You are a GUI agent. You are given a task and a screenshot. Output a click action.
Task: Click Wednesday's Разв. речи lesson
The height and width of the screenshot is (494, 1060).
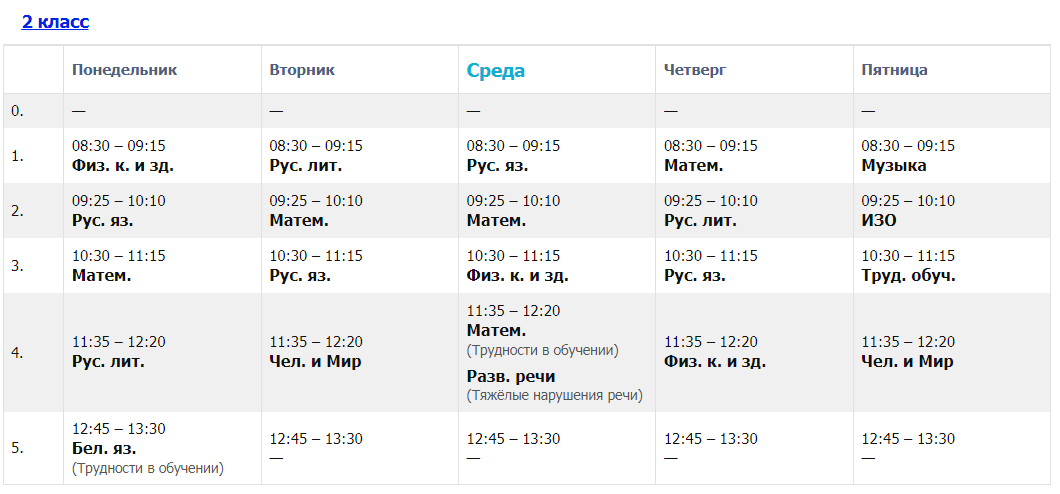click(510, 377)
